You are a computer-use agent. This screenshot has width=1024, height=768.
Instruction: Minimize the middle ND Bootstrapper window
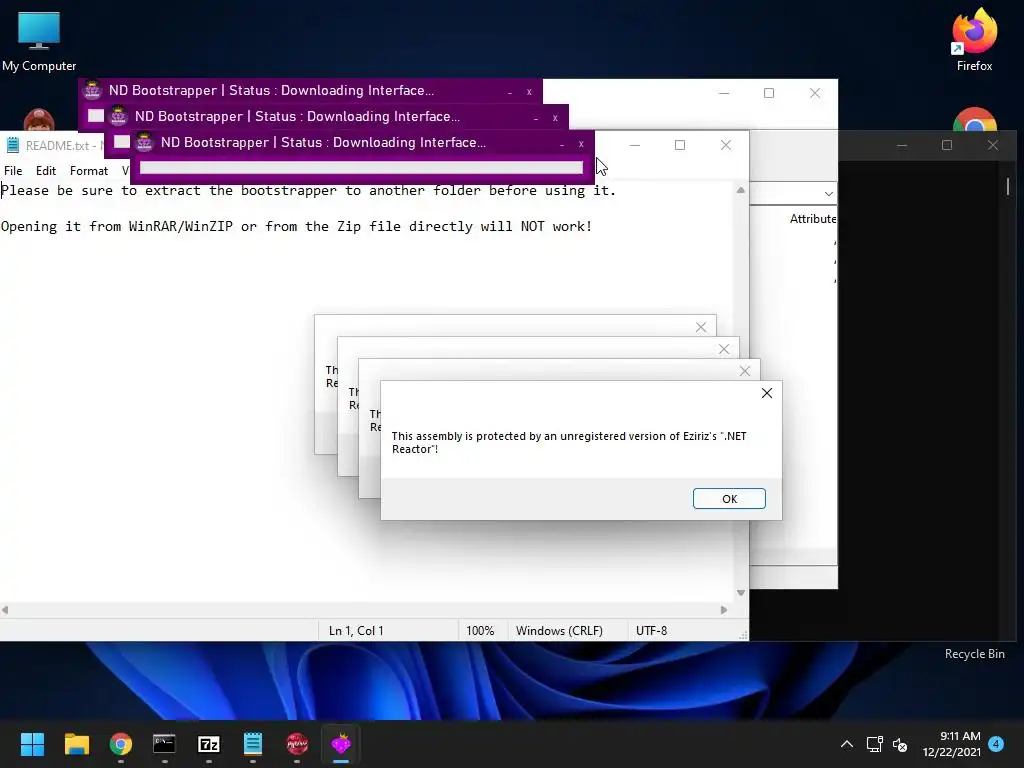[x=536, y=118]
